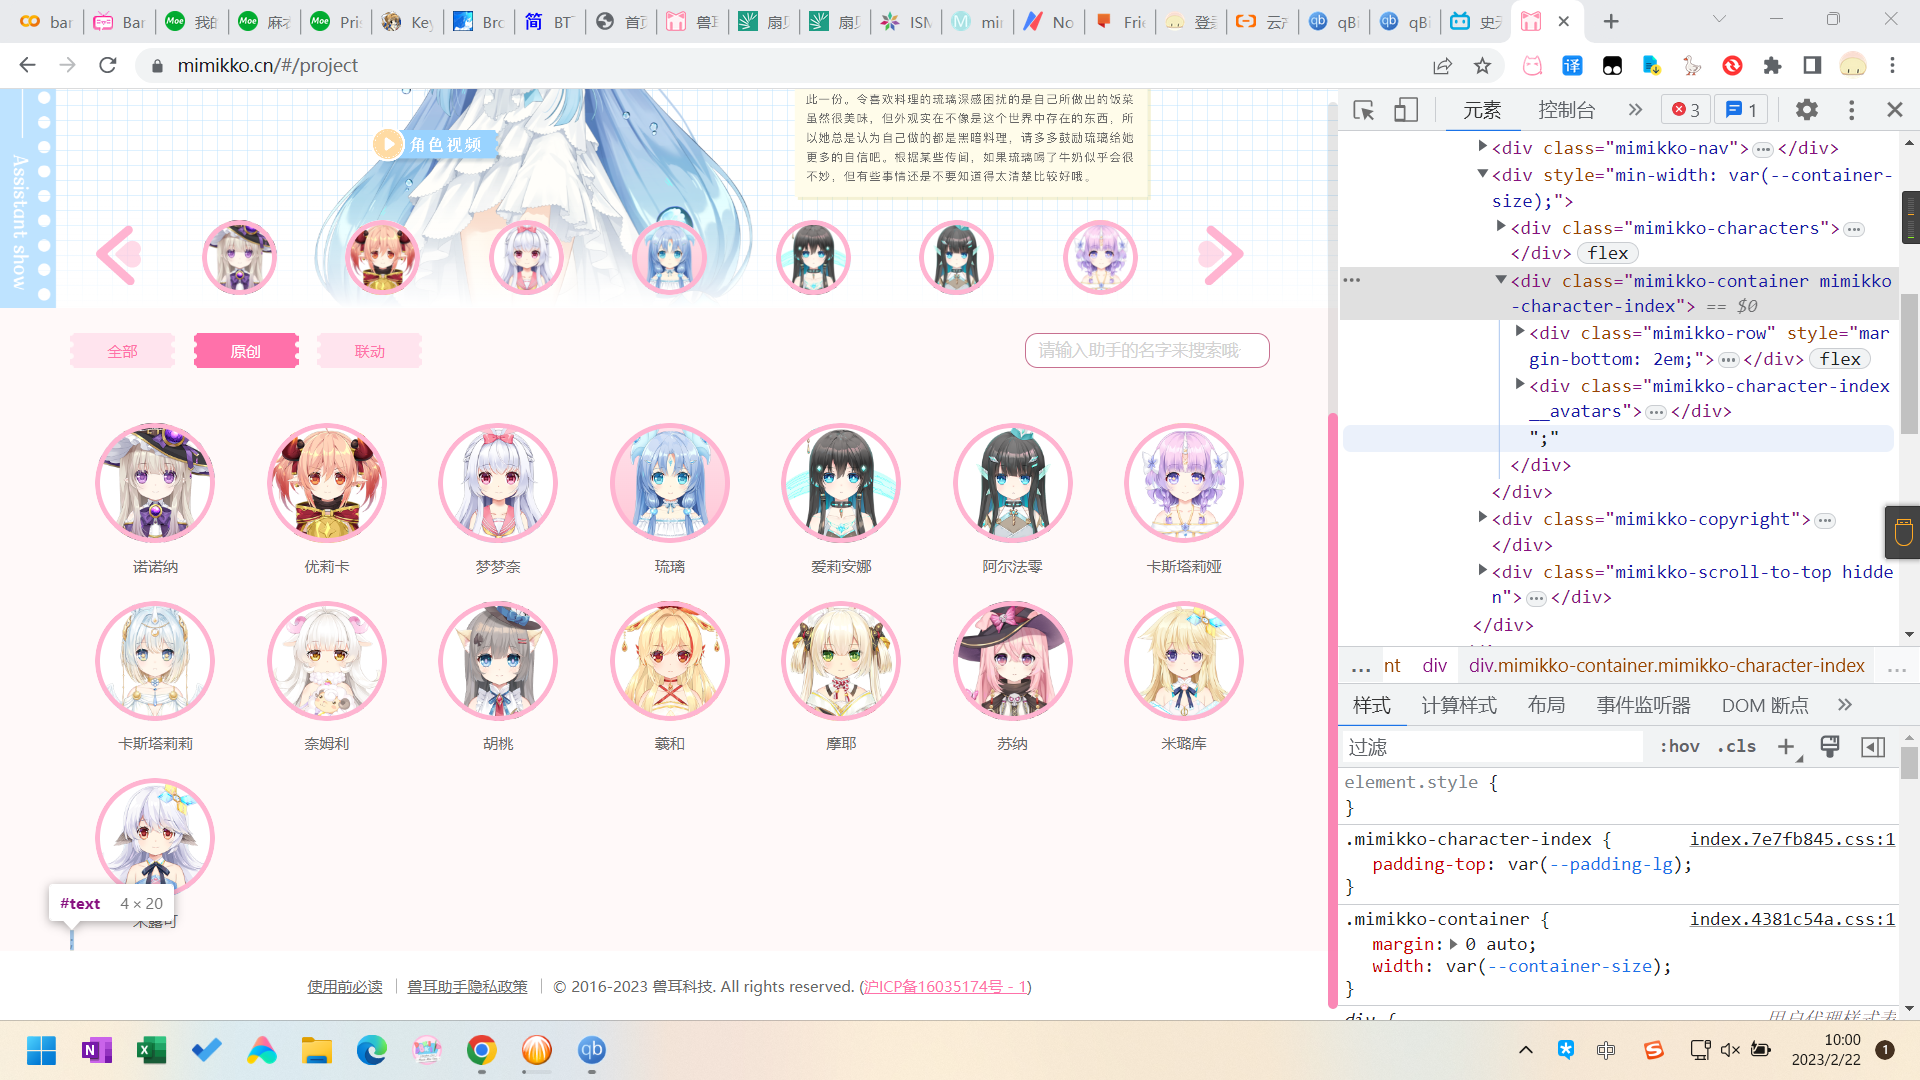Toggle device toolbar in DevTools
This screenshot has height=1080, width=1920.
pyautogui.click(x=1405, y=110)
